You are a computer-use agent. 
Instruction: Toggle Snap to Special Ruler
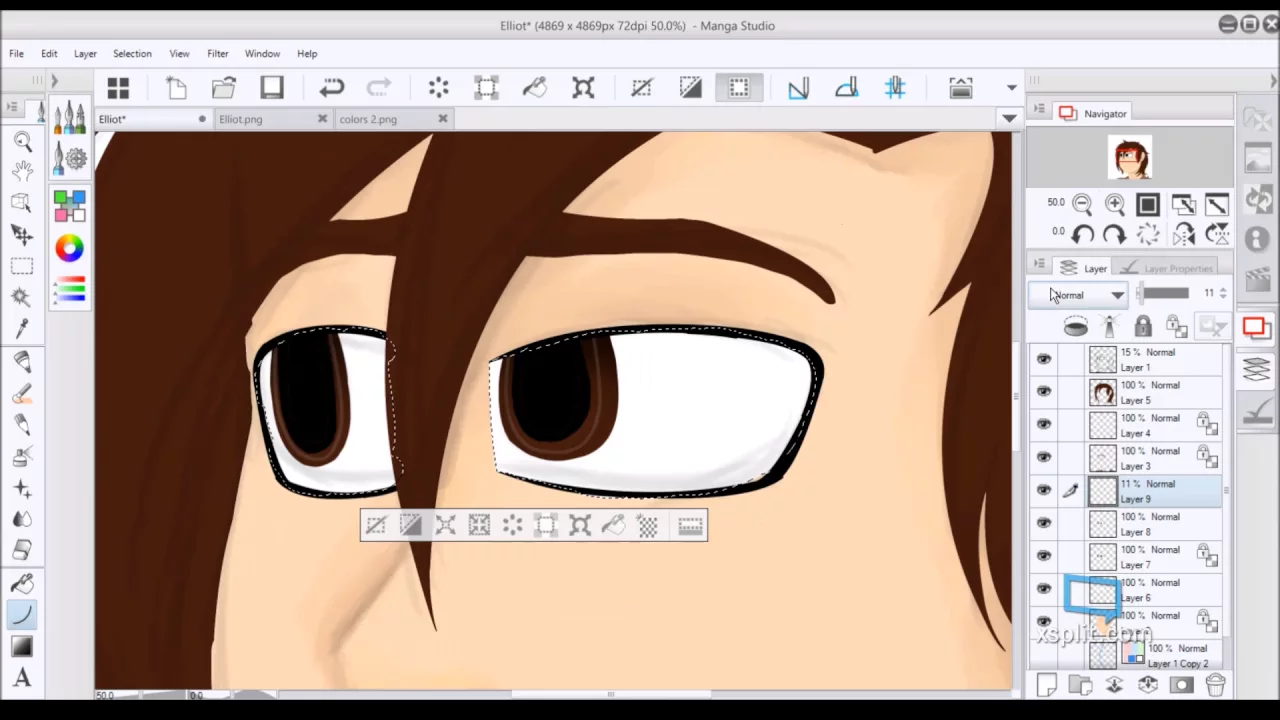pos(846,88)
